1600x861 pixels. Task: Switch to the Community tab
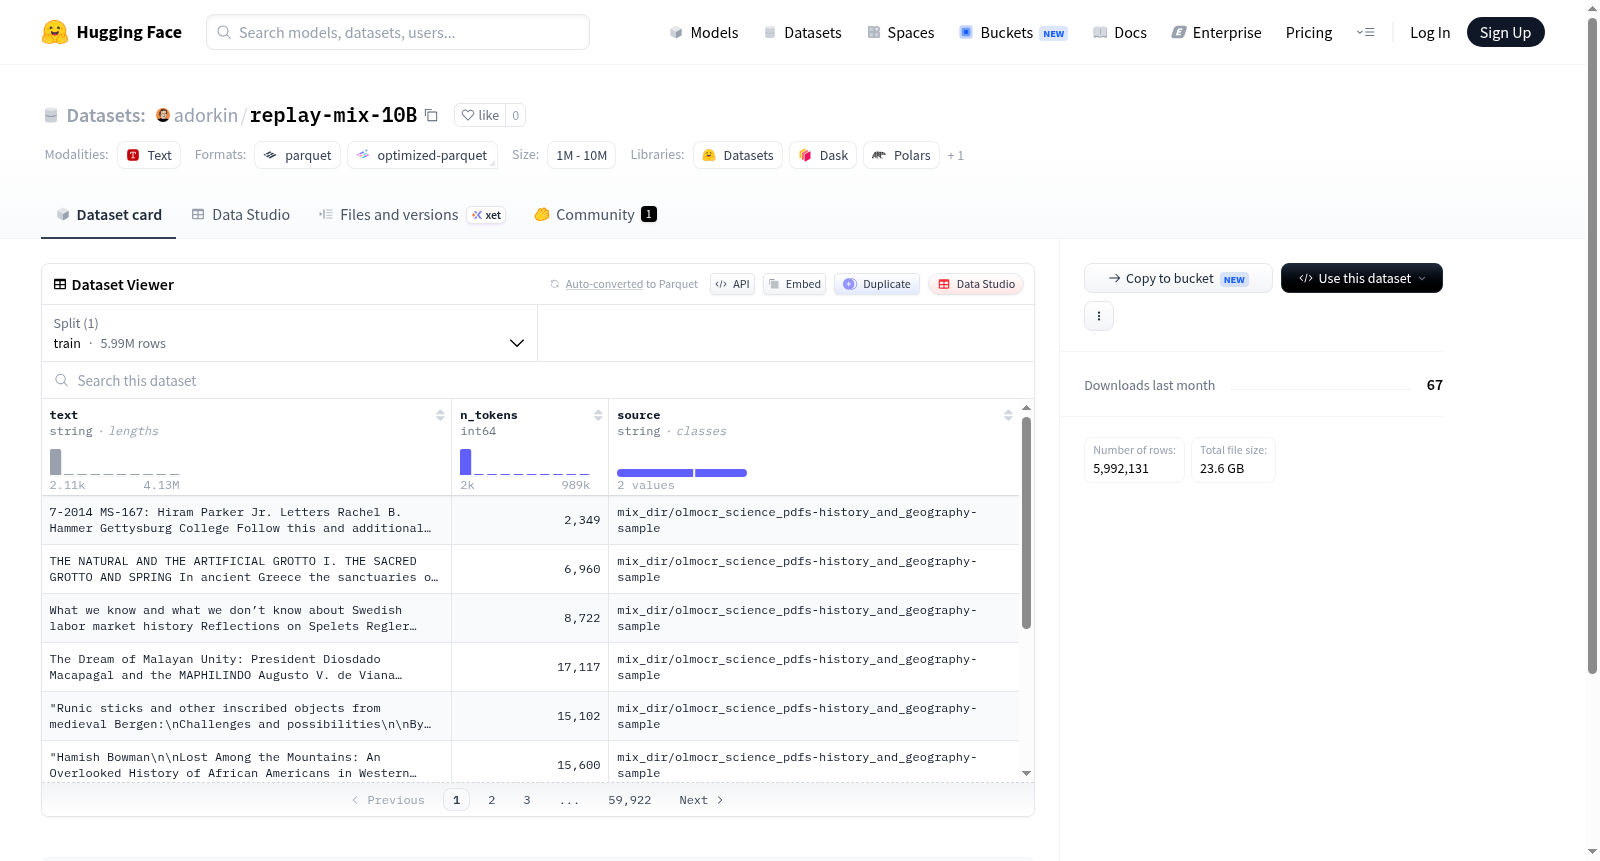(x=595, y=215)
